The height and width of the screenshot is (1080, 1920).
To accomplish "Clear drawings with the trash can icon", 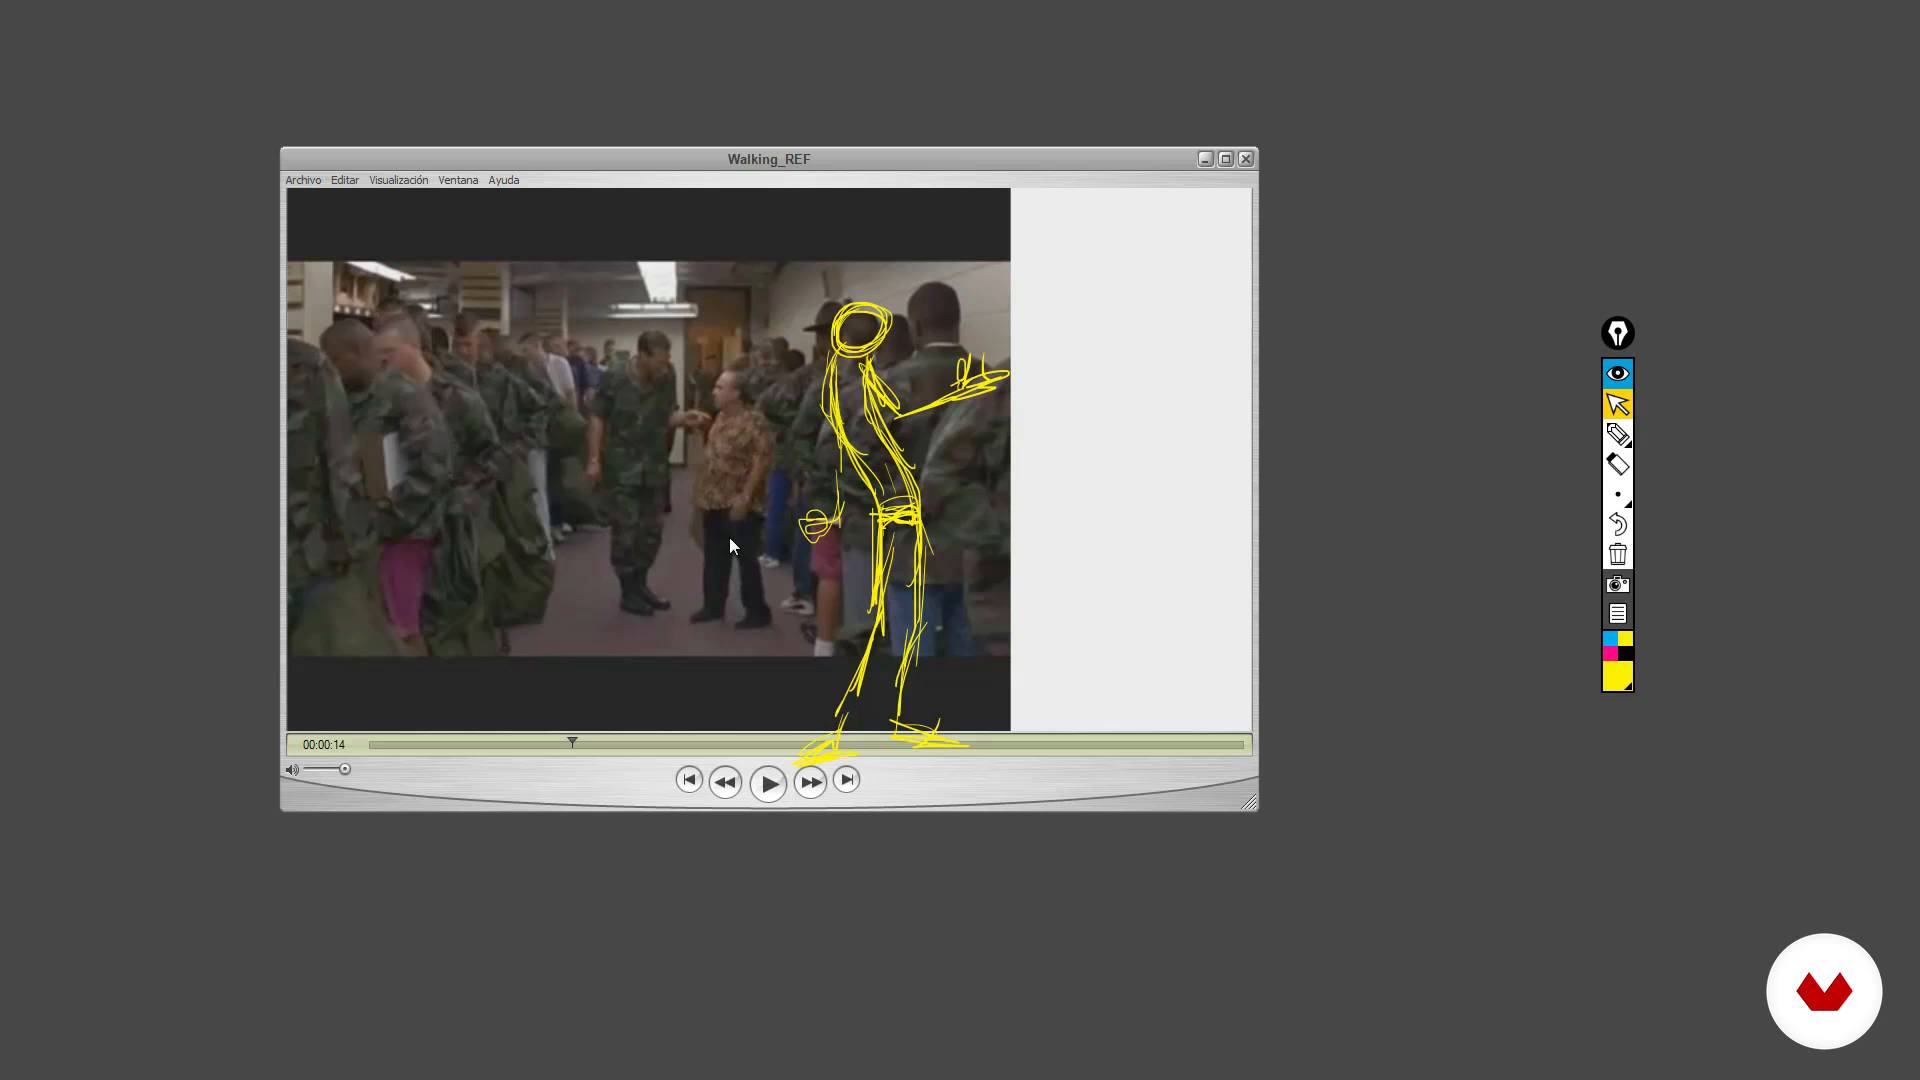I will pos(1617,554).
